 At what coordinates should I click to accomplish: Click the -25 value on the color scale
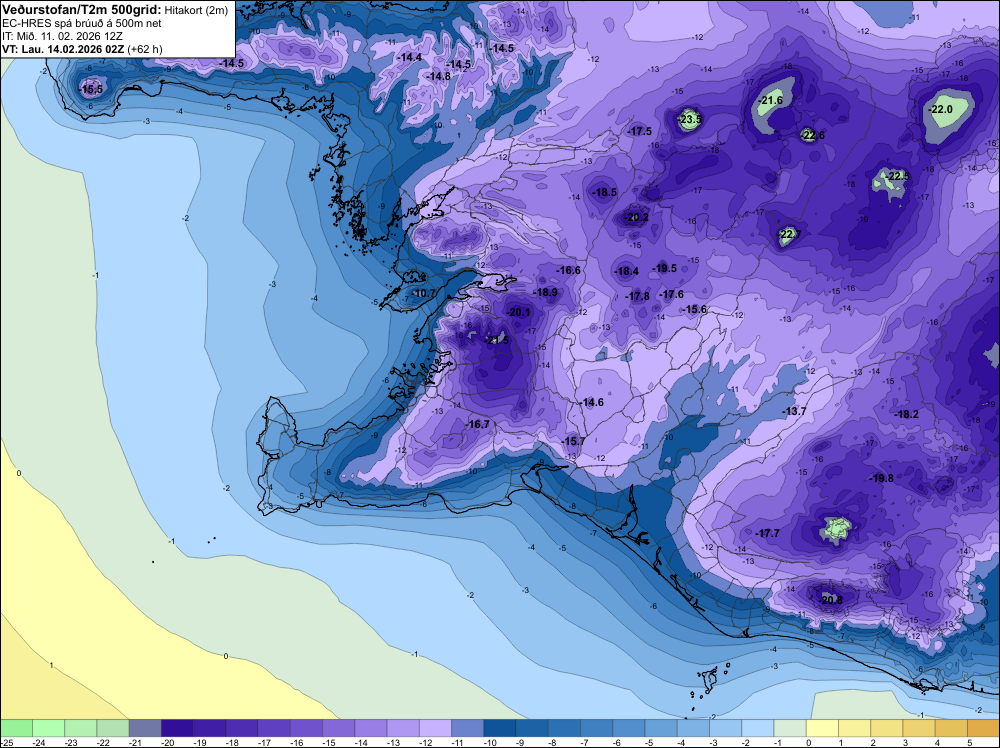(x=6, y=742)
